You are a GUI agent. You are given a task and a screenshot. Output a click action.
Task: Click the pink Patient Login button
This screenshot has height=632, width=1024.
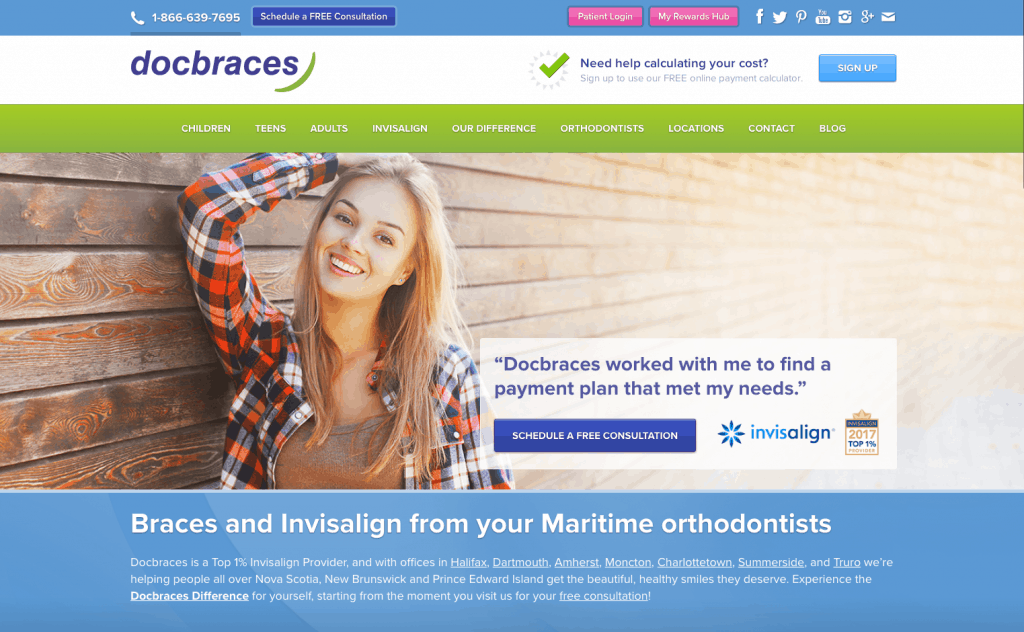[x=605, y=16]
